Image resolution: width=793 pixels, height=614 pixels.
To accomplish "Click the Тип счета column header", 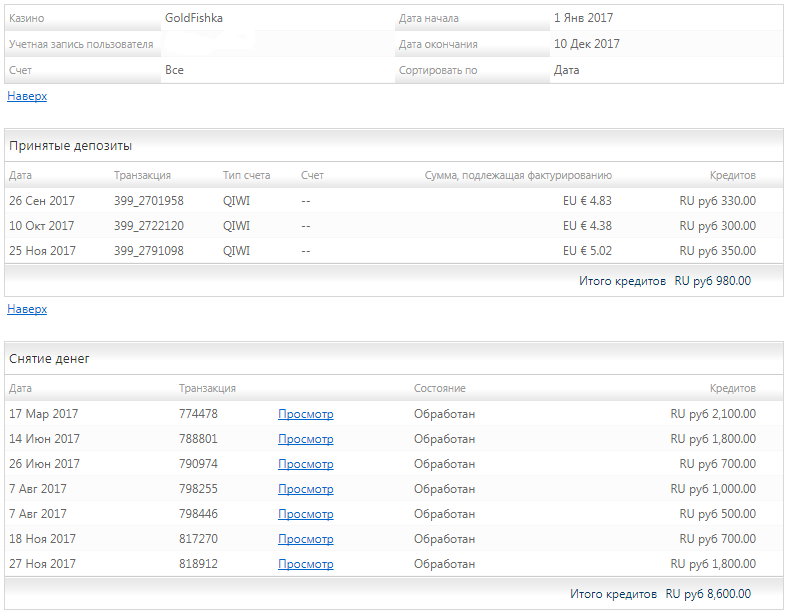I will [246, 176].
